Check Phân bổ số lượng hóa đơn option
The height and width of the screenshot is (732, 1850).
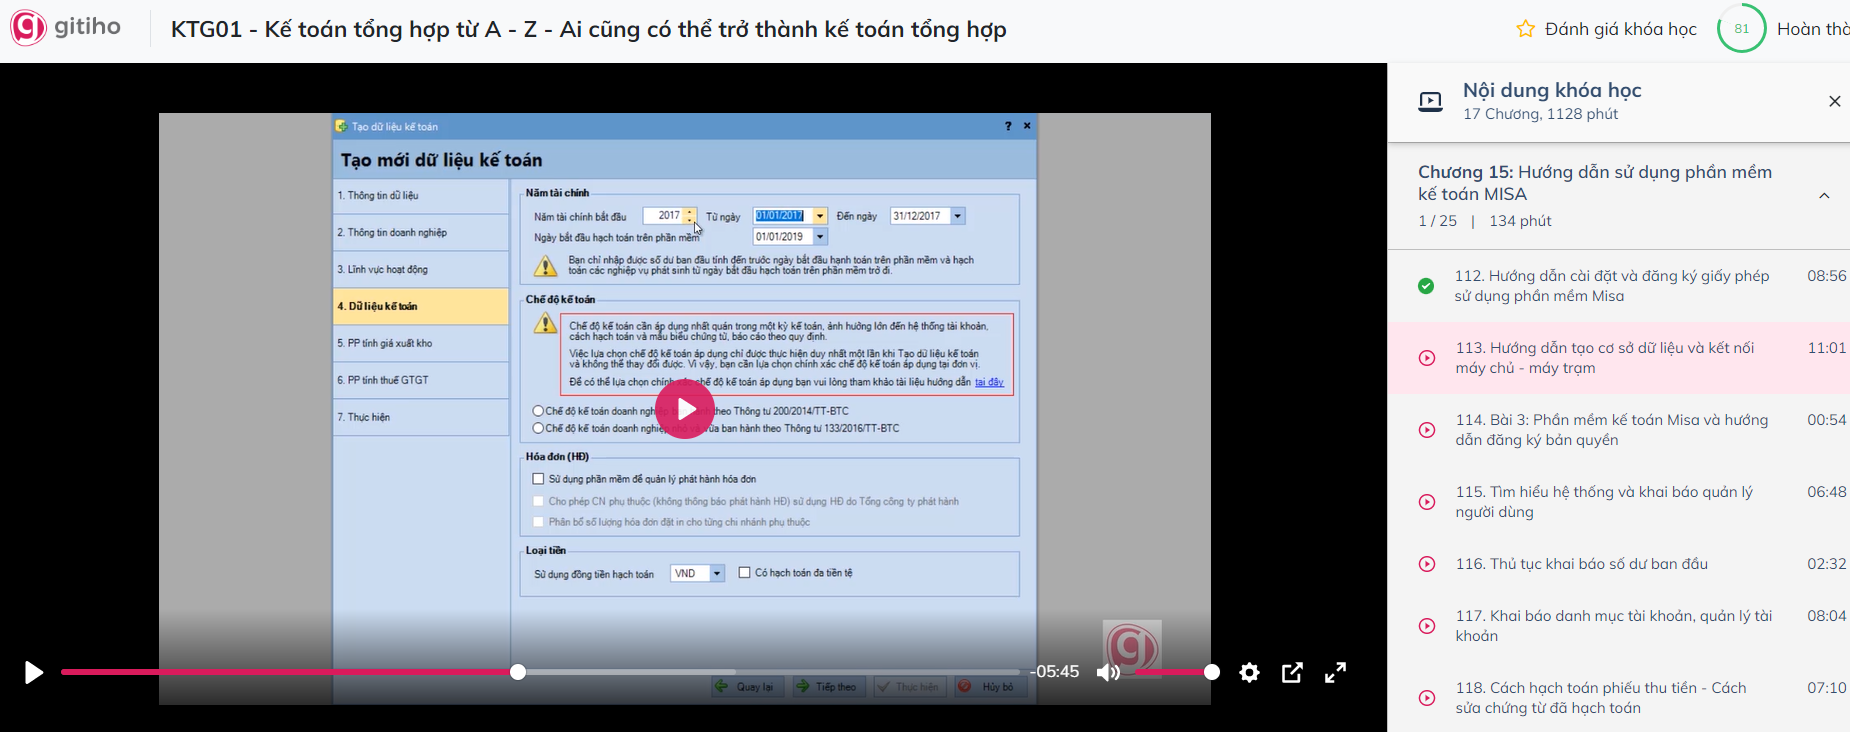pyautogui.click(x=539, y=522)
